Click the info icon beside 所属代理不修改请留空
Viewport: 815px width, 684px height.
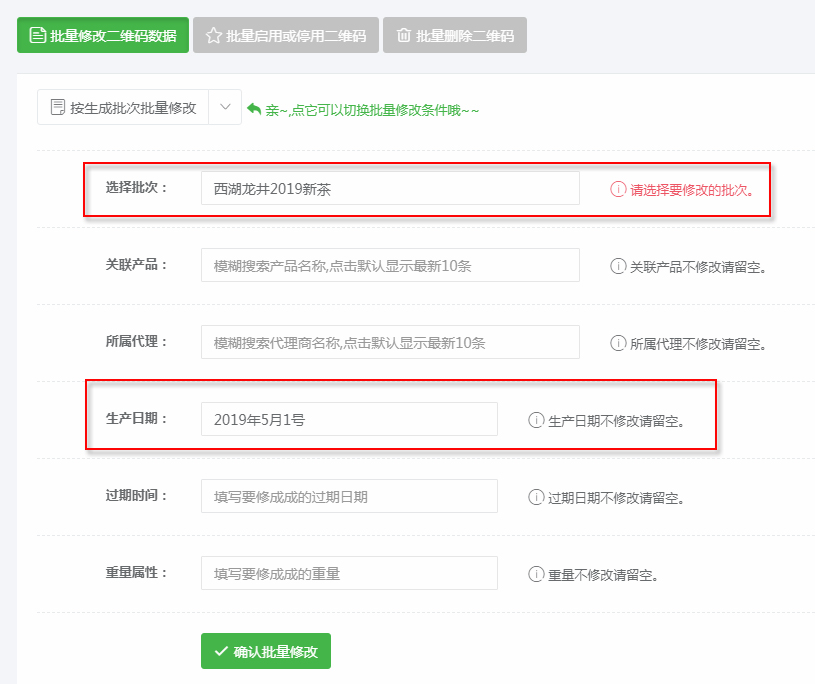(617, 343)
